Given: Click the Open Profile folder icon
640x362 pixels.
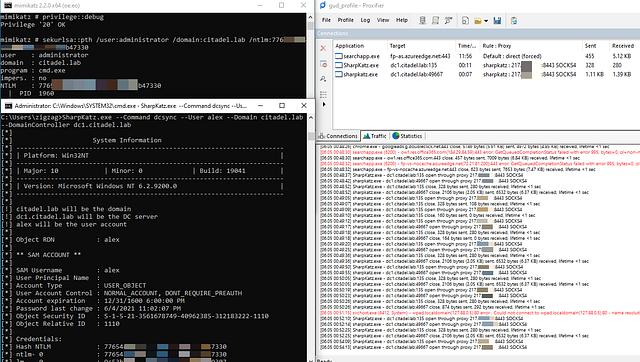Looking at the screenshot, I should pyautogui.click(x=478, y=21).
